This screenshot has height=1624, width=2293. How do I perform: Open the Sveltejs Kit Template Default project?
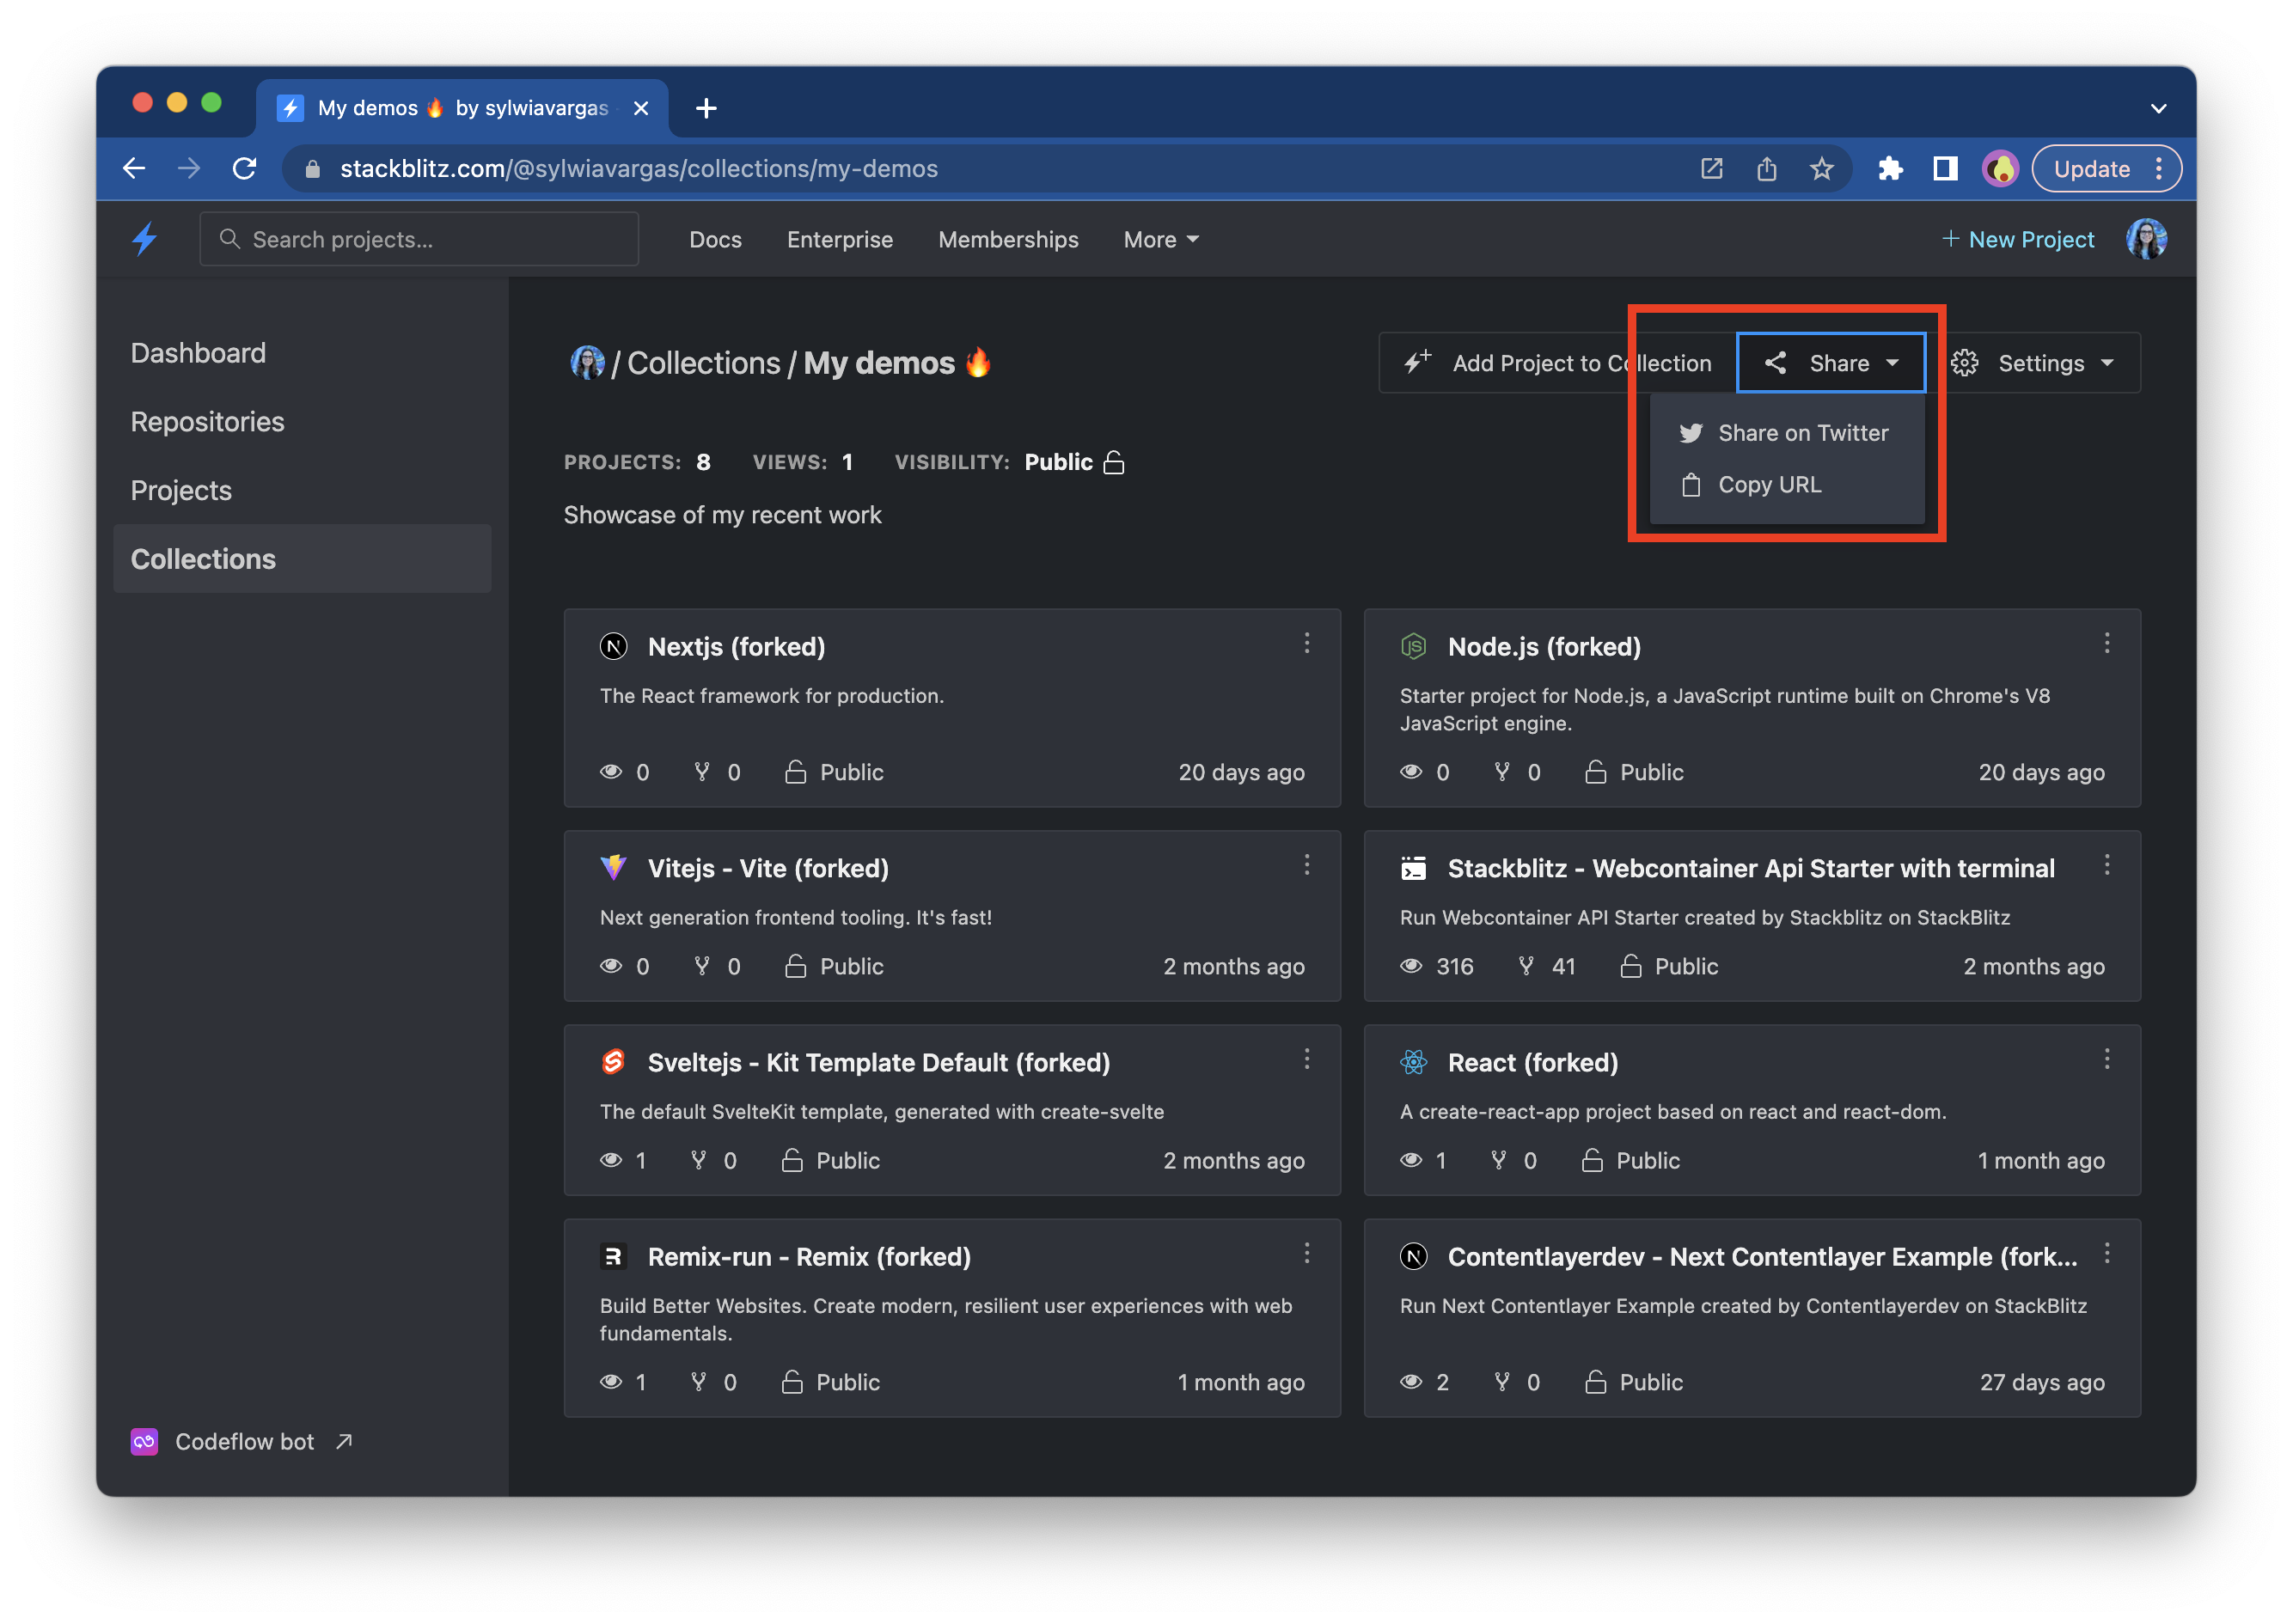[878, 1062]
